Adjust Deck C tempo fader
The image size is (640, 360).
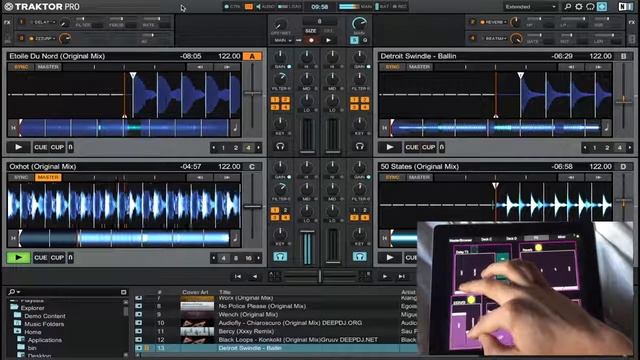pos(253,207)
